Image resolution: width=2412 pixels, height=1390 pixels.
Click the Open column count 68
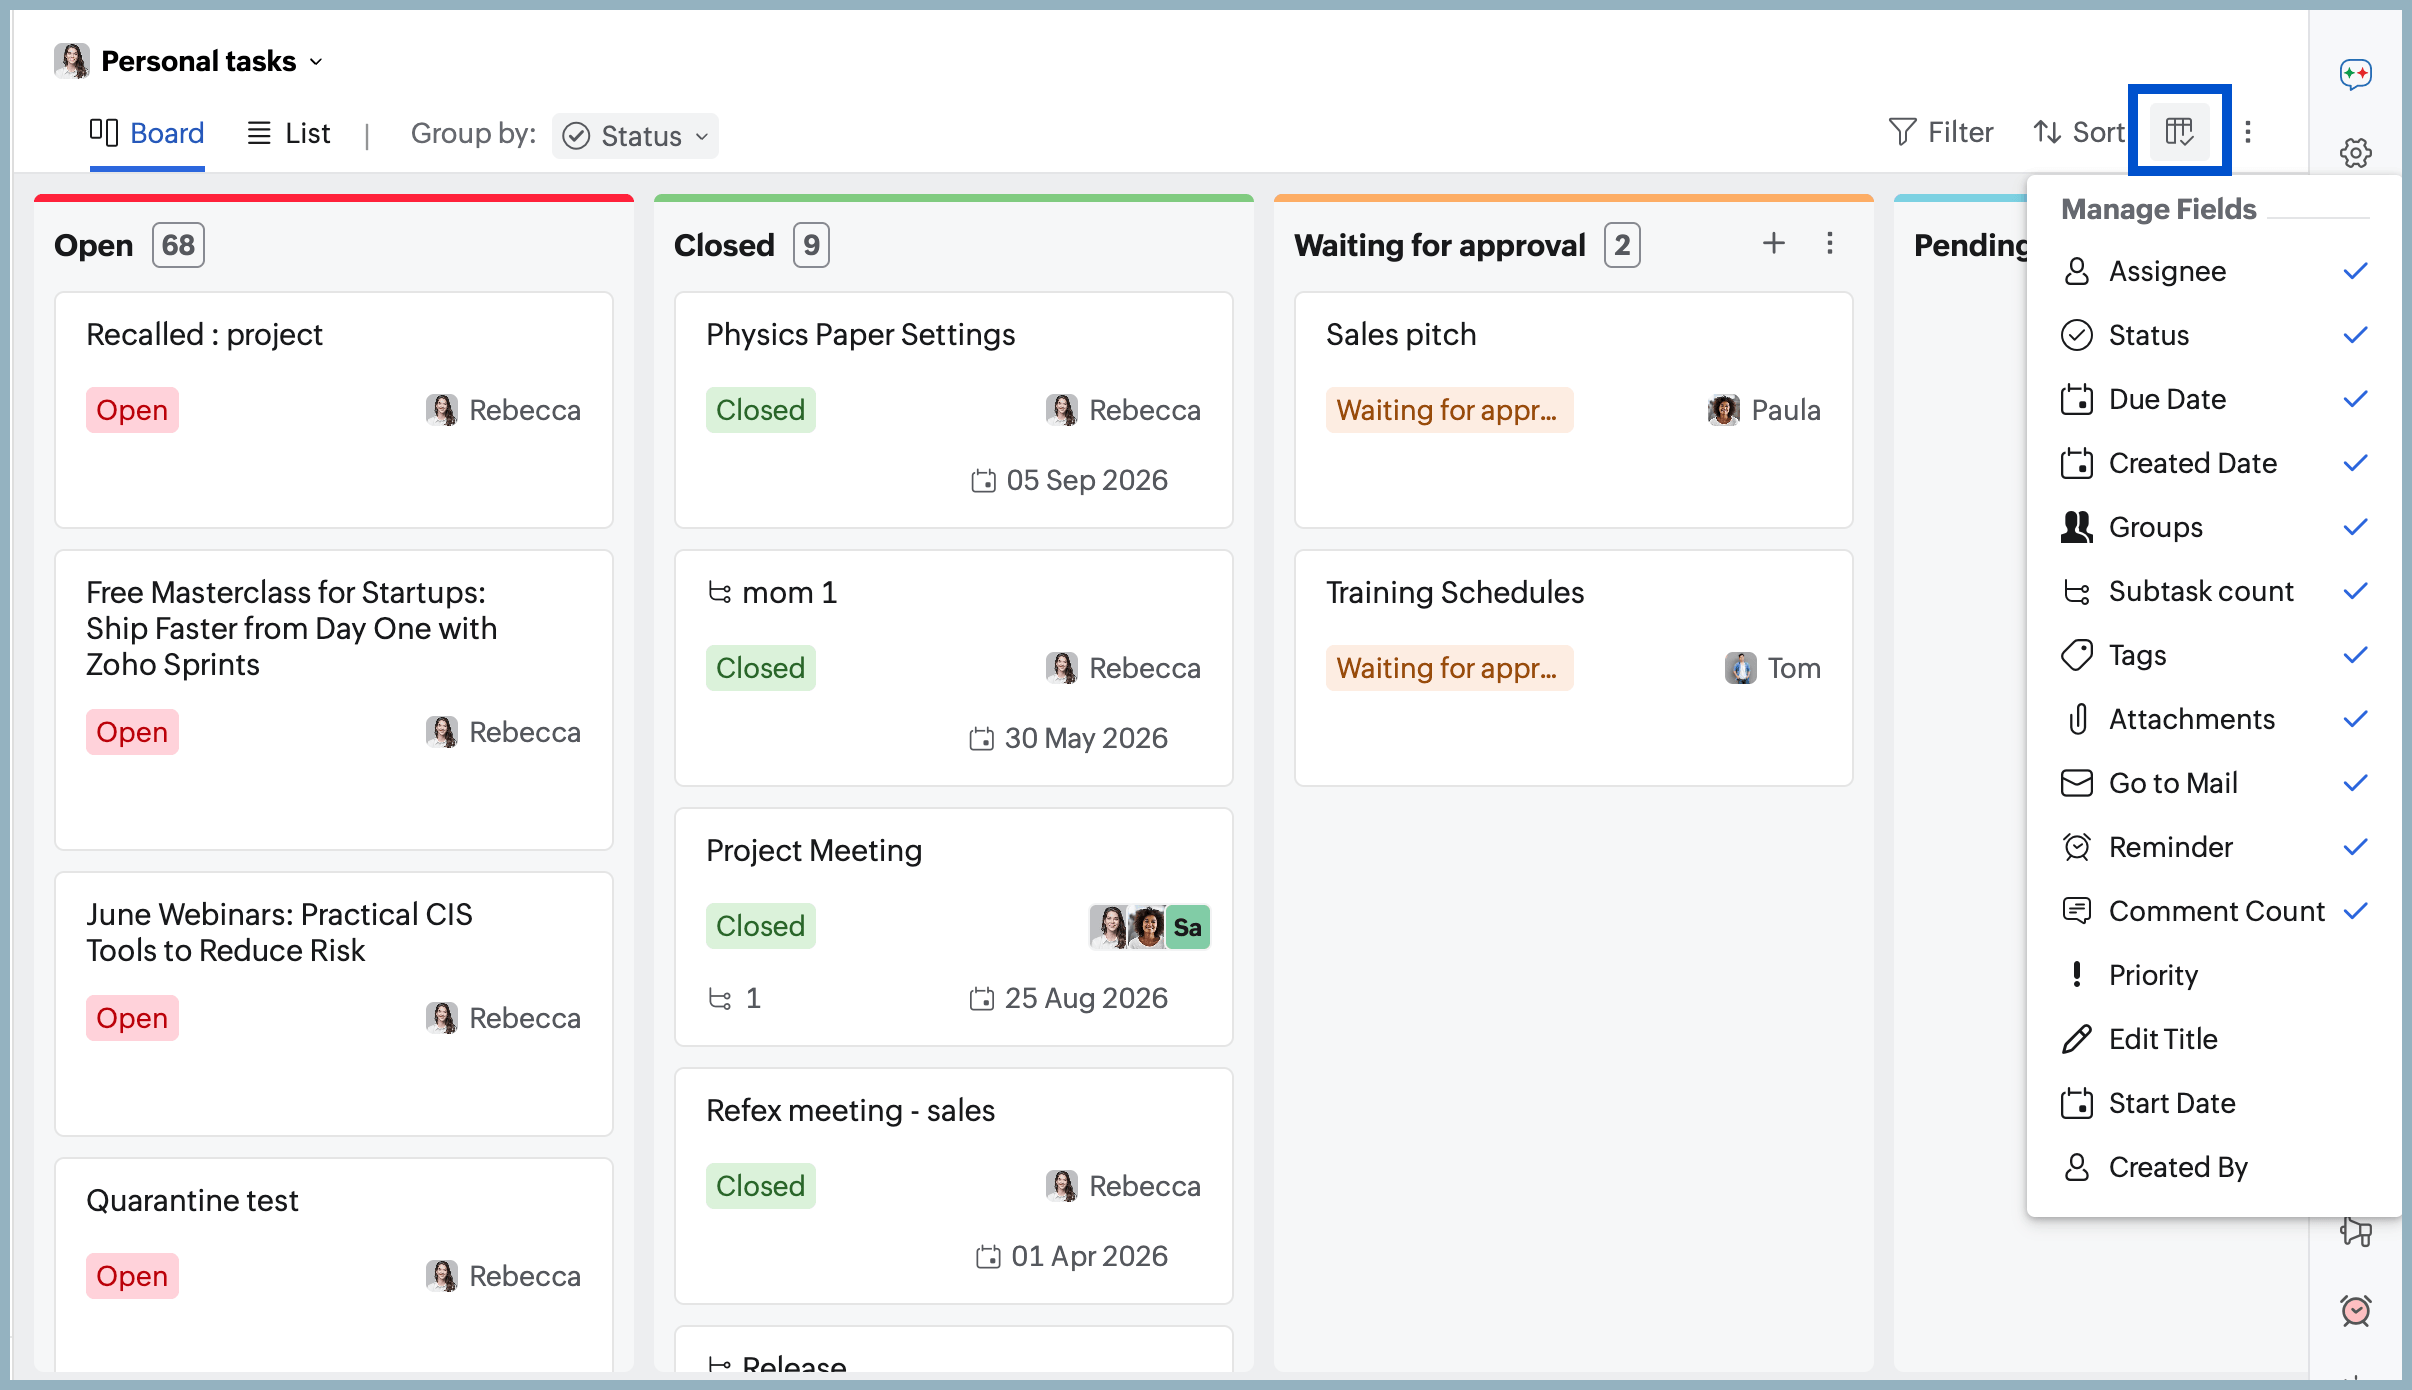[178, 245]
